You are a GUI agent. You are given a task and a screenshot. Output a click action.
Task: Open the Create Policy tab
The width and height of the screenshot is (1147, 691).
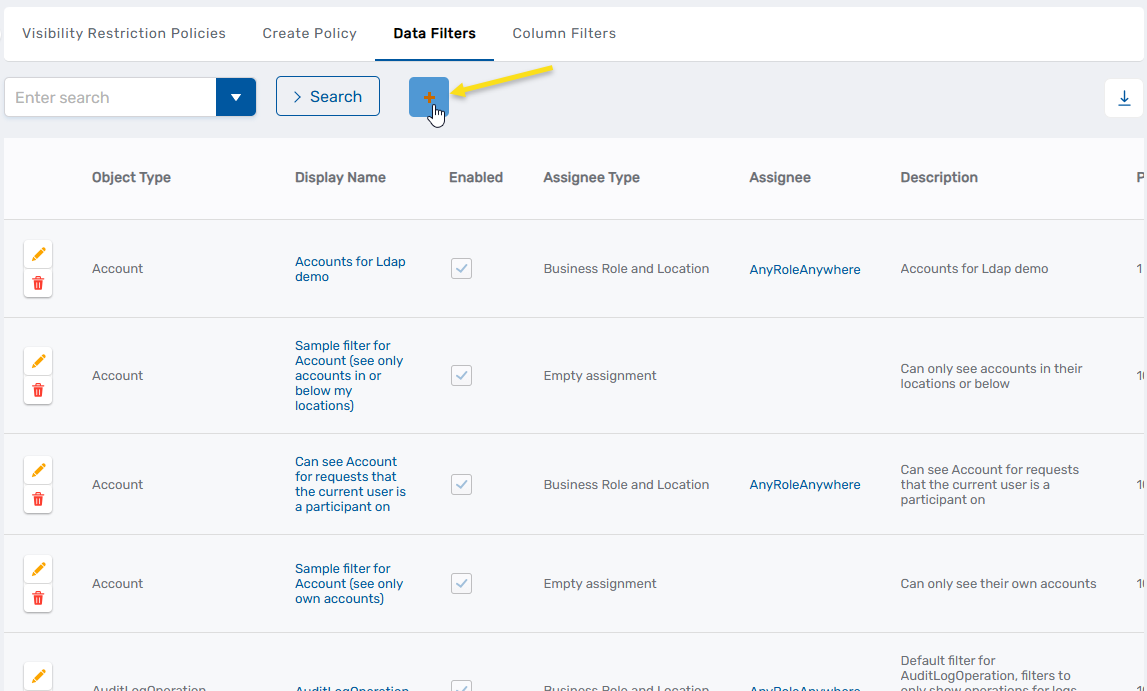click(309, 33)
